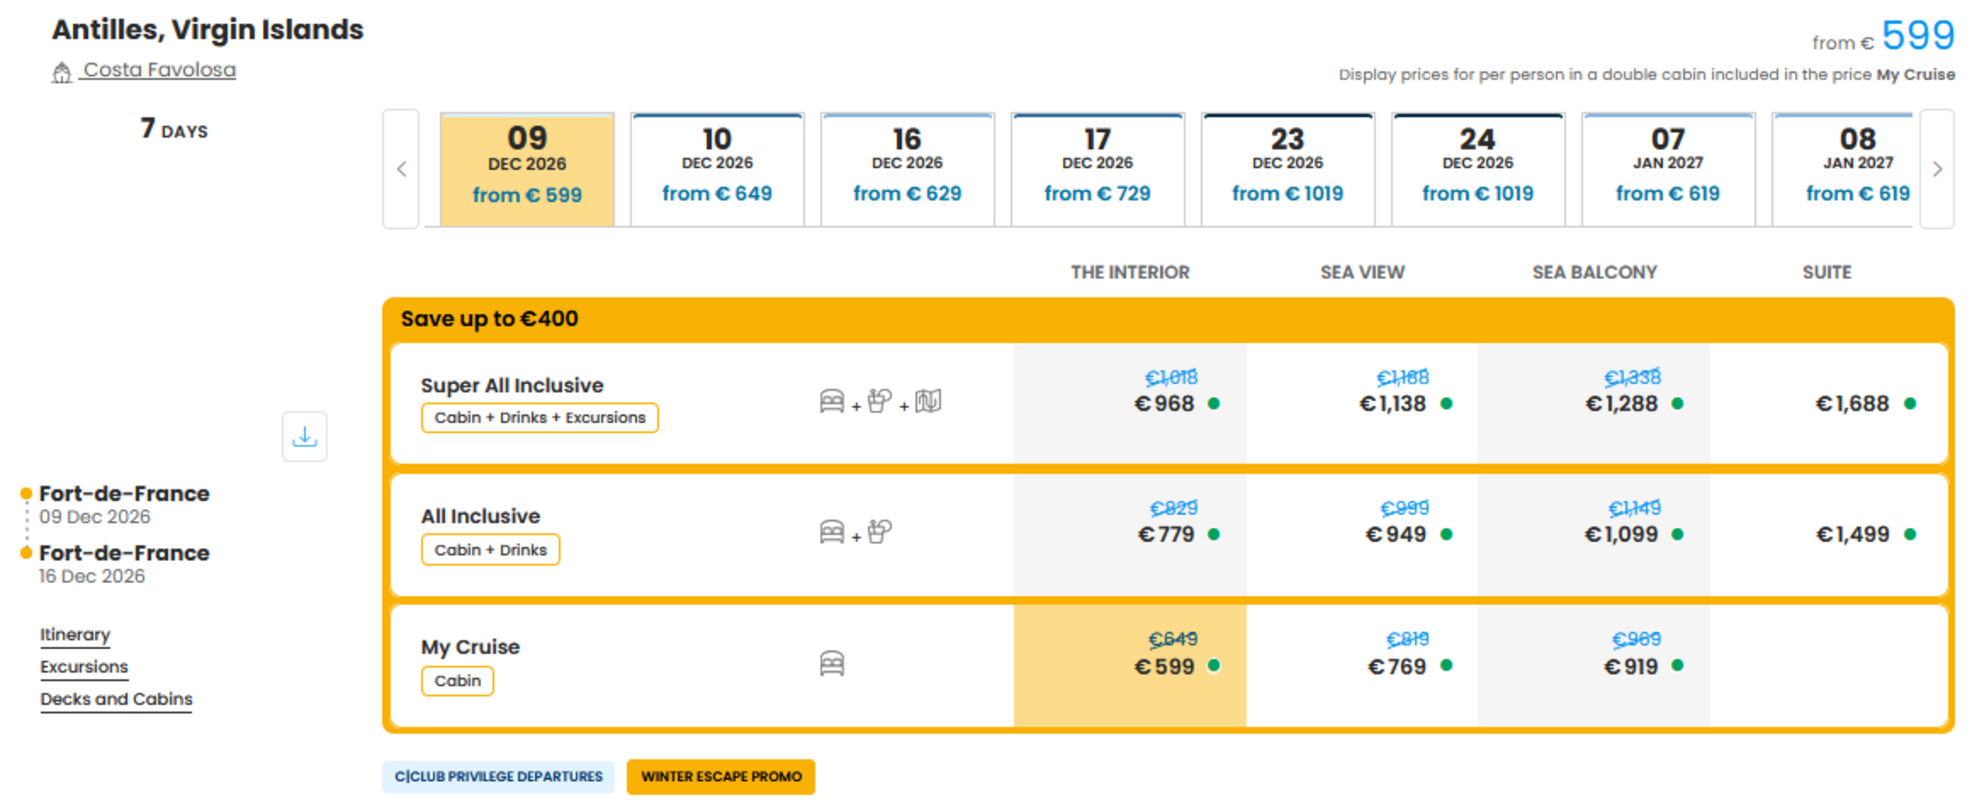Select the 17 Dec 2026 departure tab
The height and width of the screenshot is (800, 1972).
[1097, 169]
